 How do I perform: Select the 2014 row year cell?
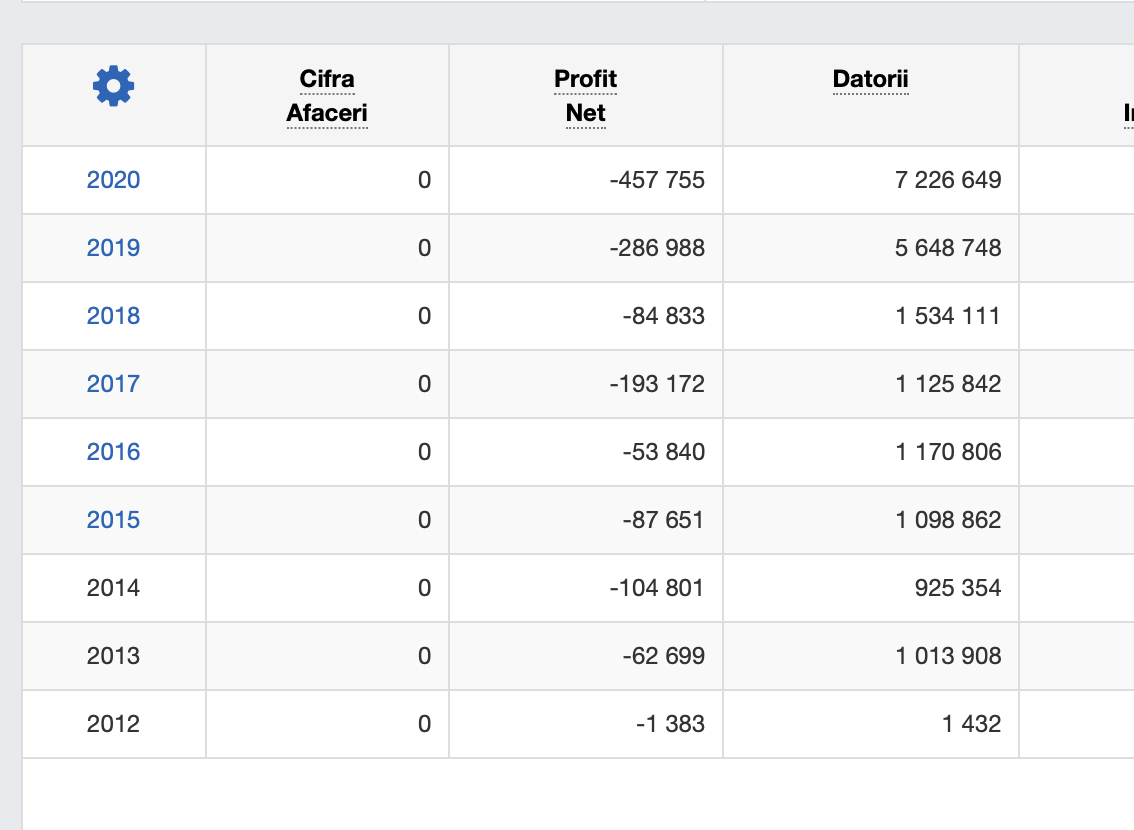pos(113,588)
